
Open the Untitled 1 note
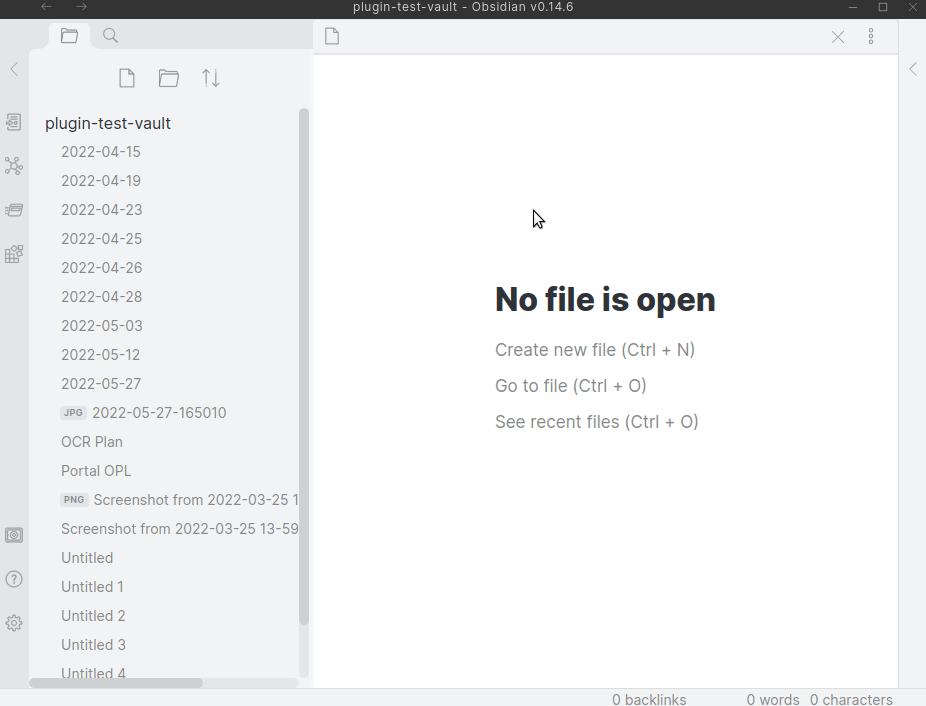click(92, 587)
